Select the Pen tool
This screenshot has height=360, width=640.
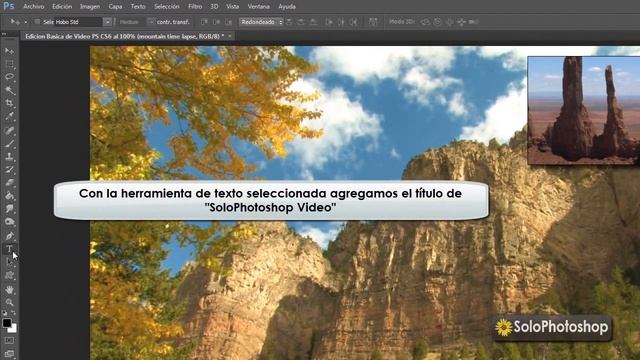coord(9,236)
